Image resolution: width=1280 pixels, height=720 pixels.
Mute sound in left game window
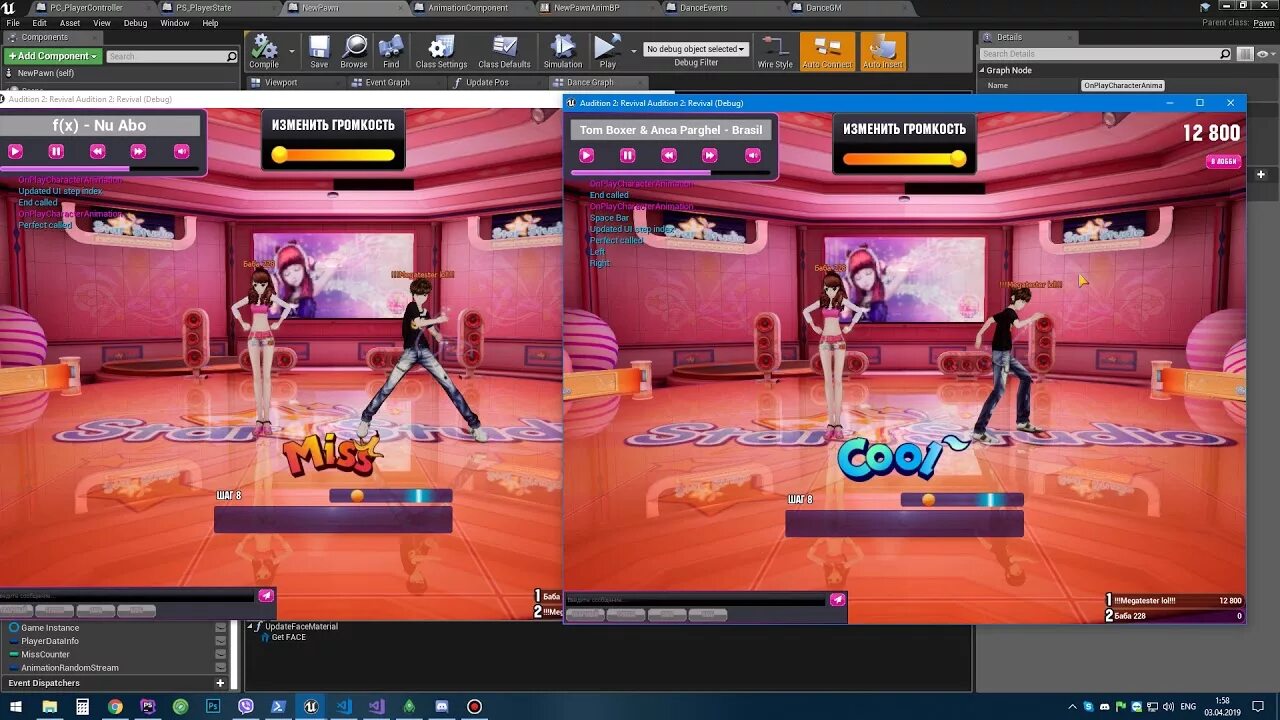tap(181, 151)
